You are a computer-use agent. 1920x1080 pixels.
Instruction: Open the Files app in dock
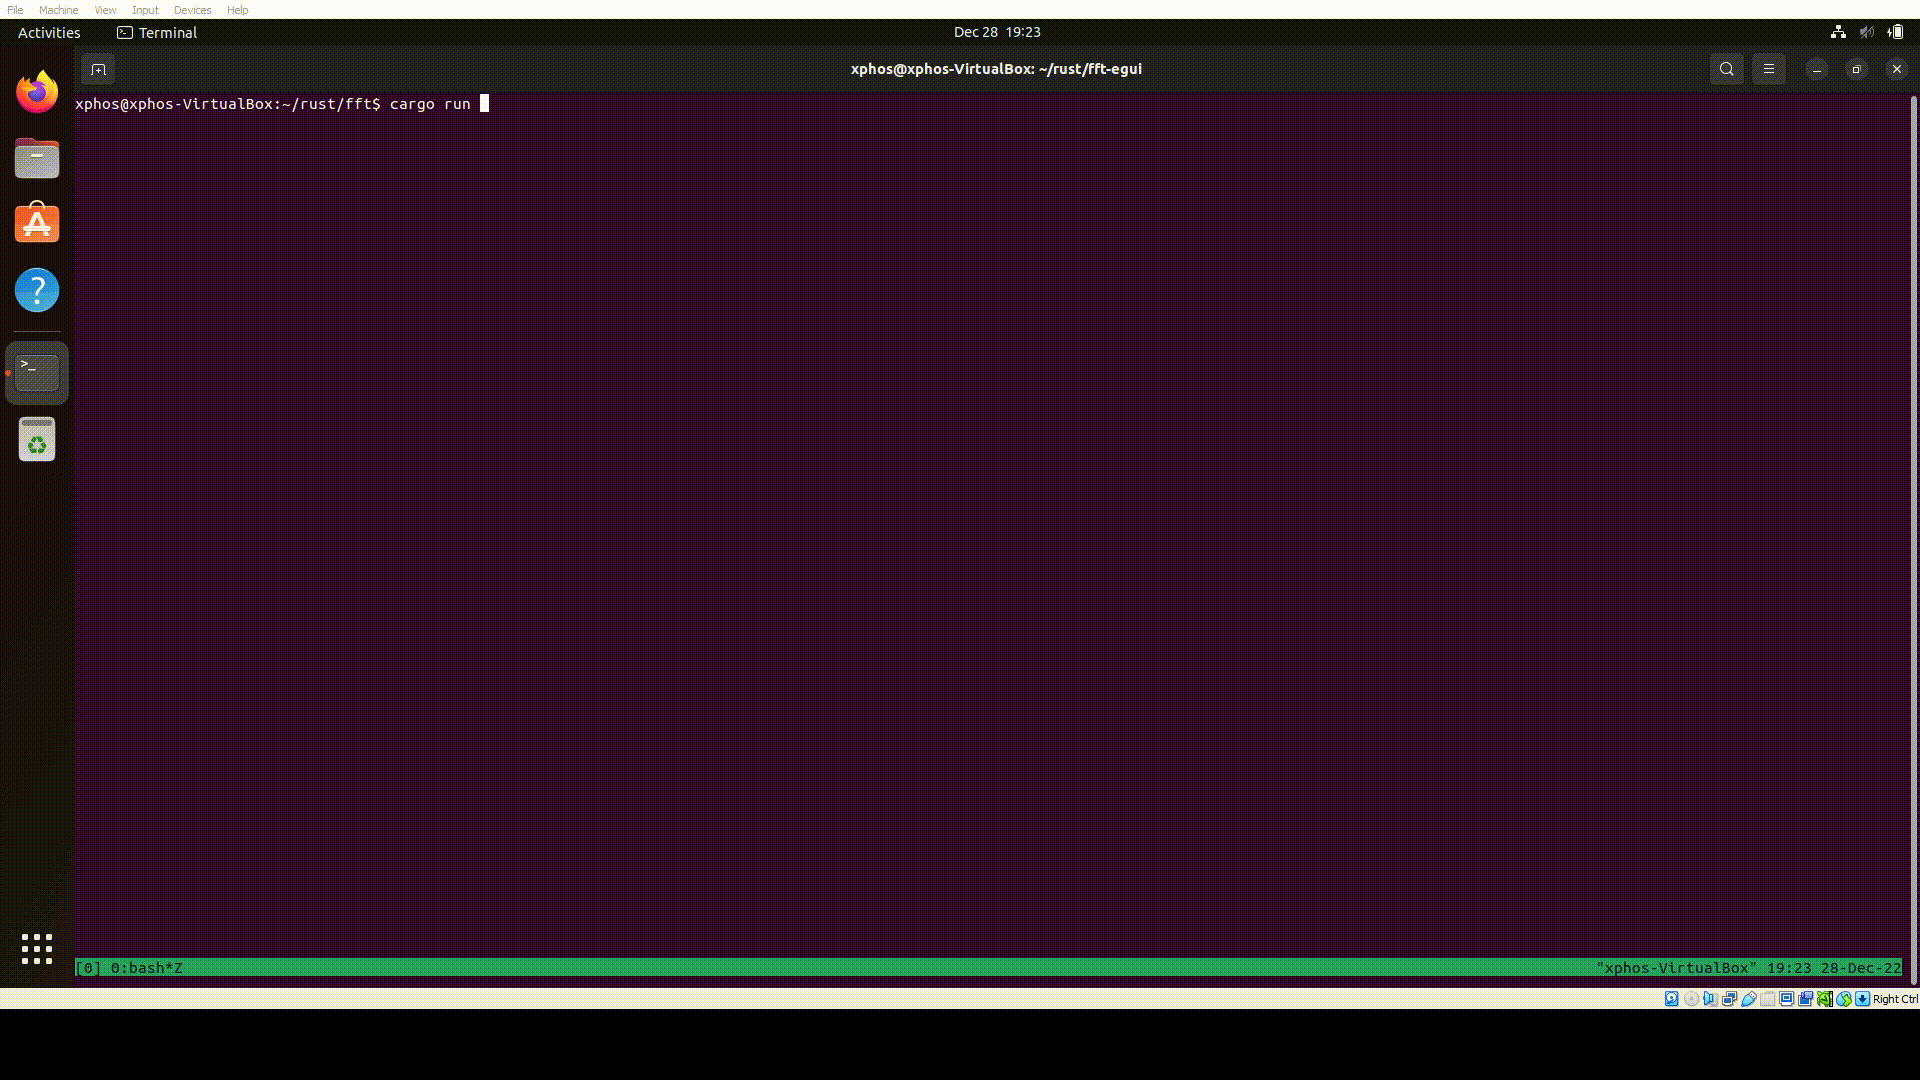[37, 159]
